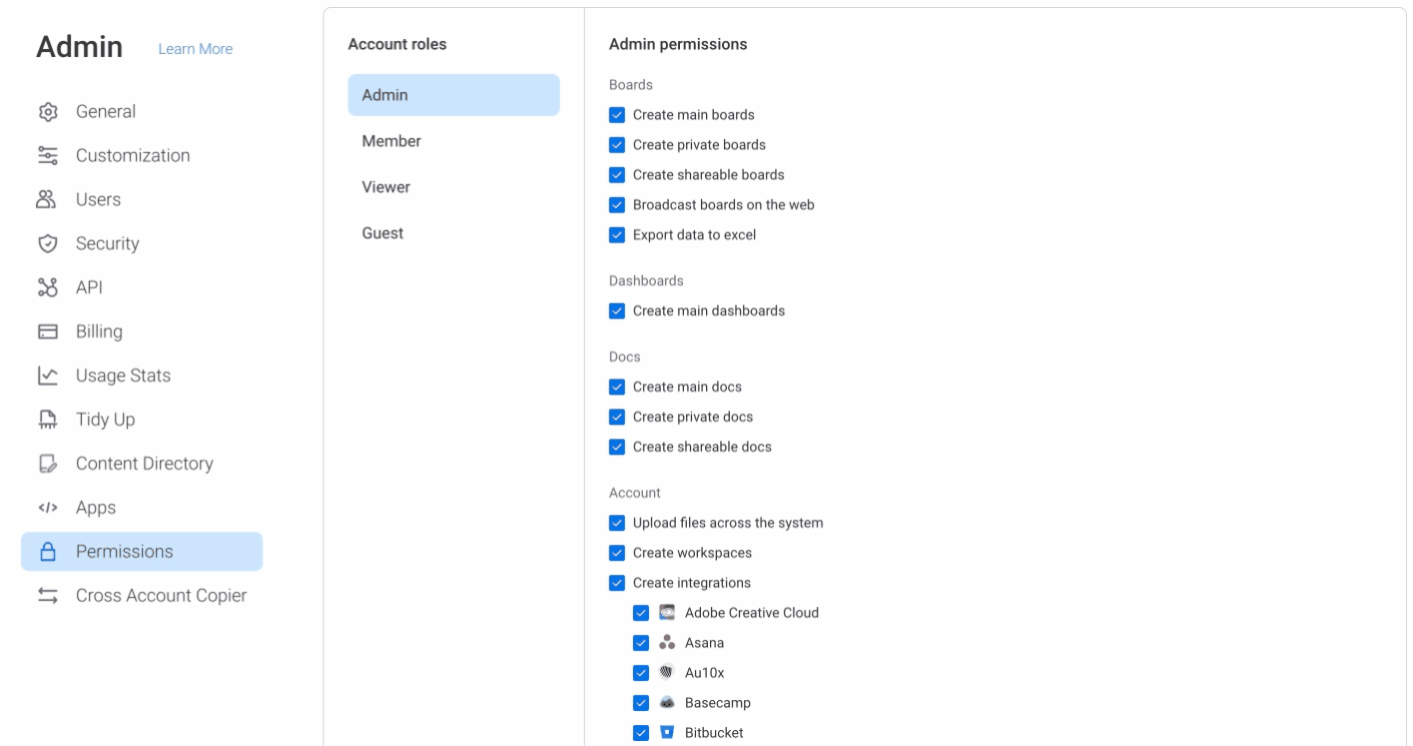
Task: Click the API nodes icon
Action: pos(47,288)
